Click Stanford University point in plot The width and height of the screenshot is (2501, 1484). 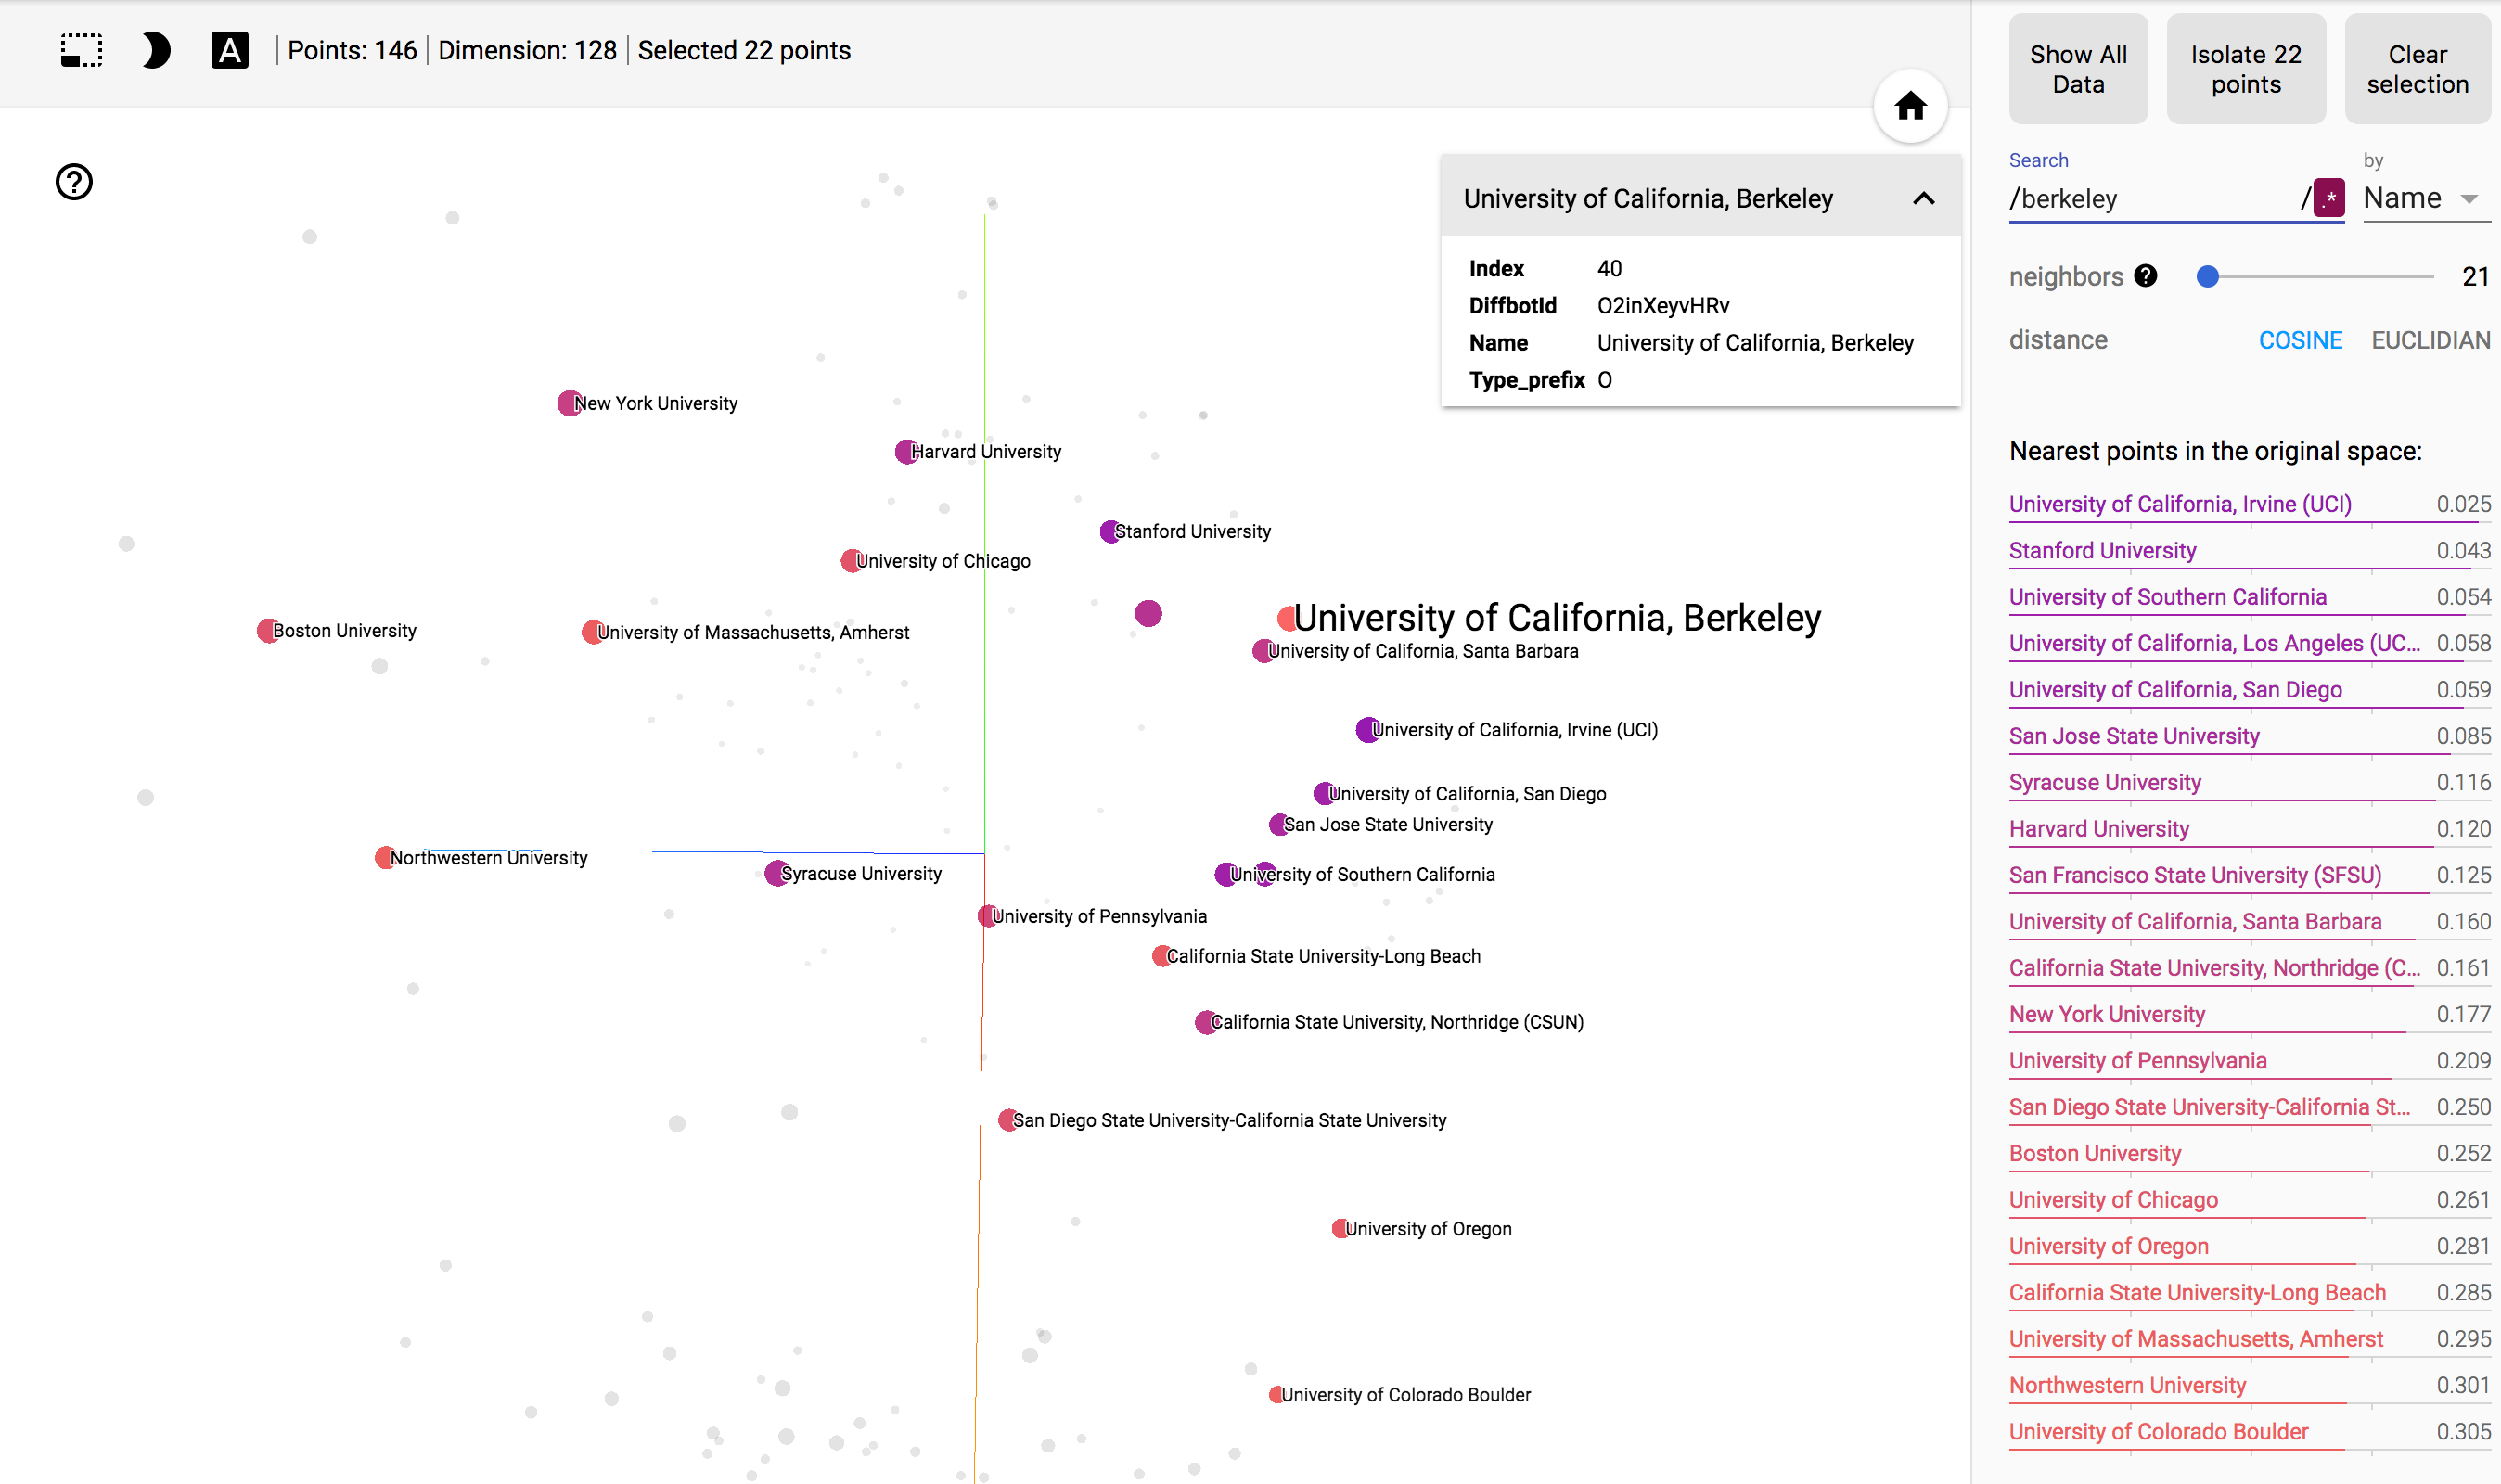1110,532
